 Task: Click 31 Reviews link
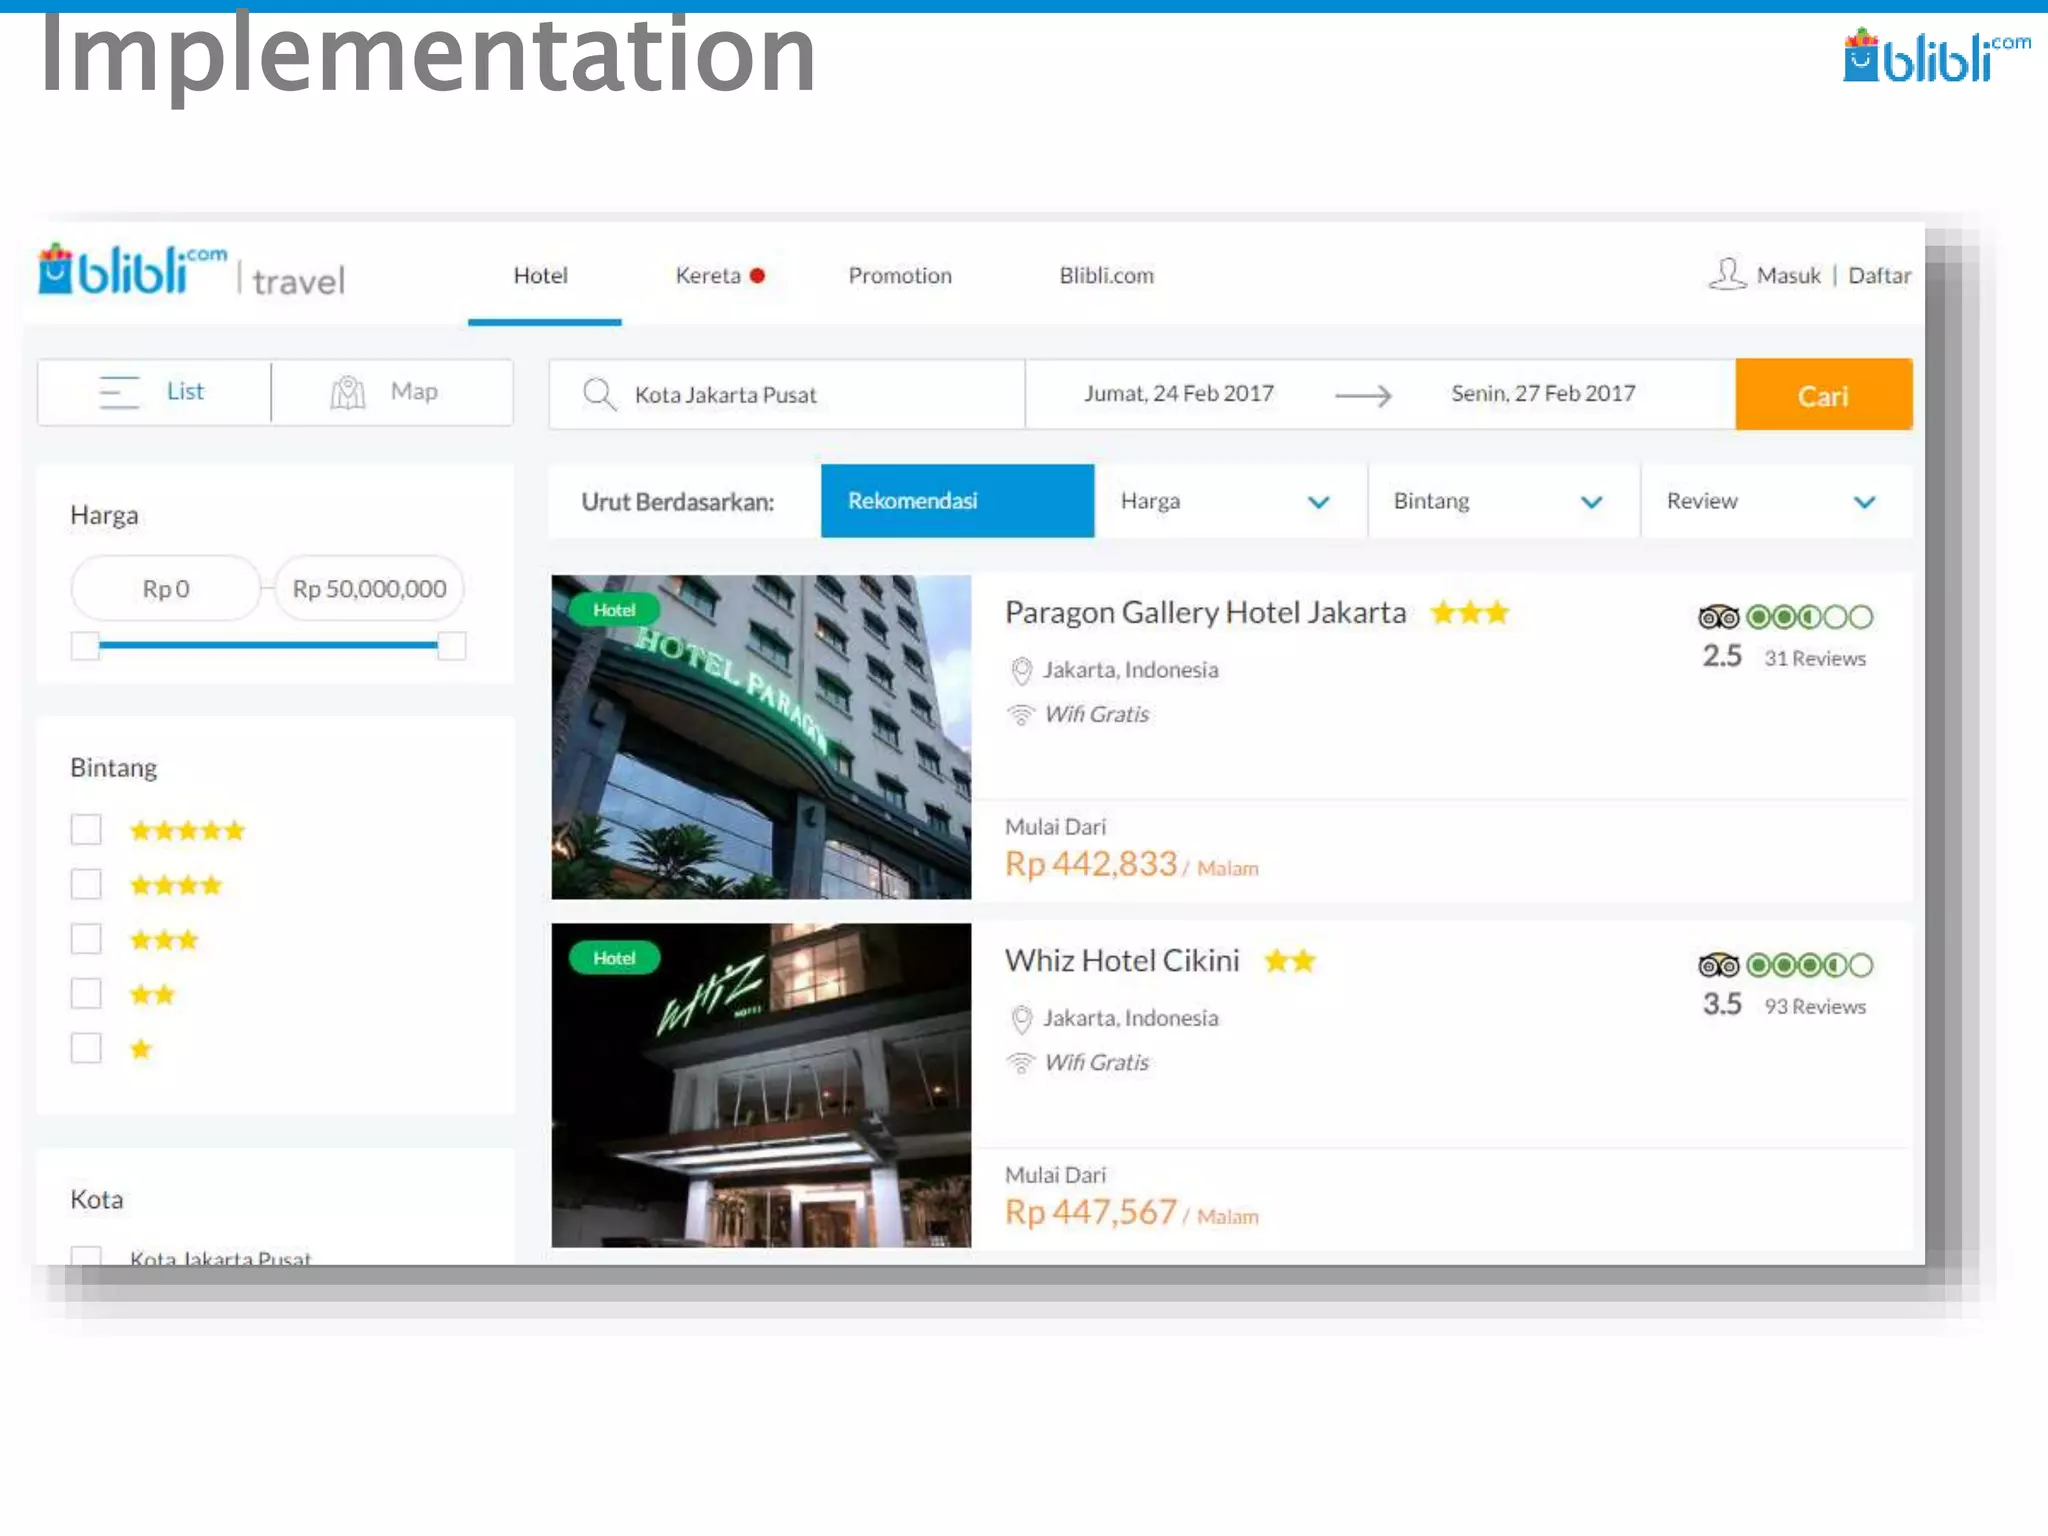[x=1815, y=659]
